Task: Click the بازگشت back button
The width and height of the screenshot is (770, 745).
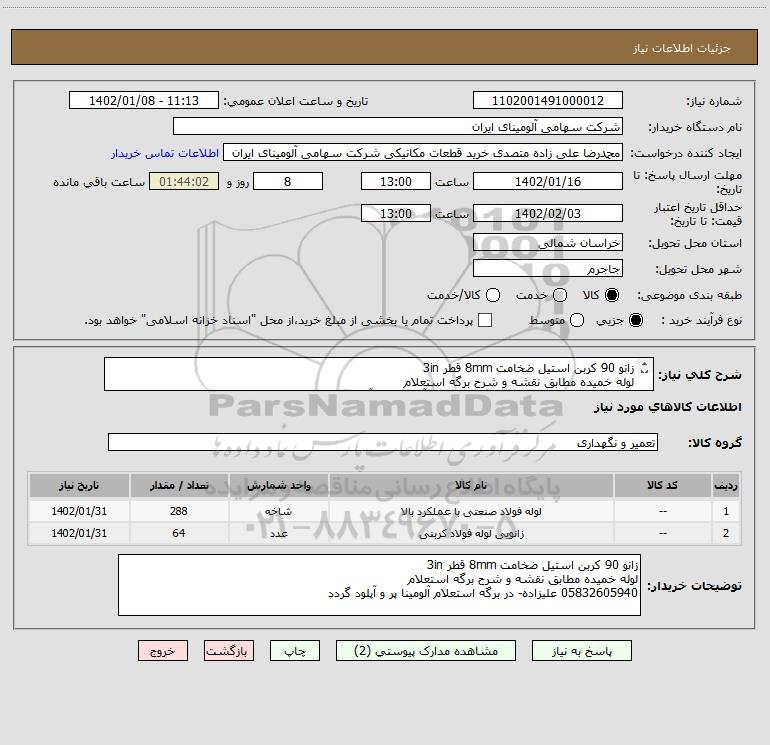Action: (229, 651)
